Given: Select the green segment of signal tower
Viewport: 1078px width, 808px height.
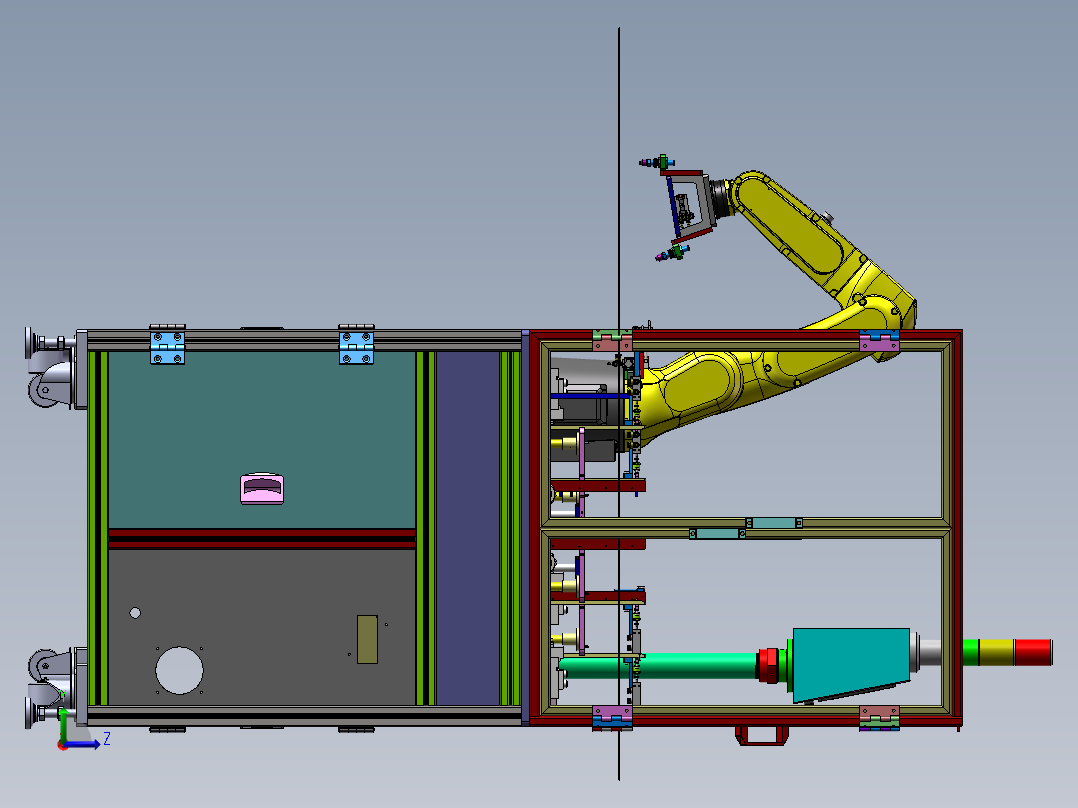Looking at the screenshot, I should pyautogui.click(x=970, y=653).
